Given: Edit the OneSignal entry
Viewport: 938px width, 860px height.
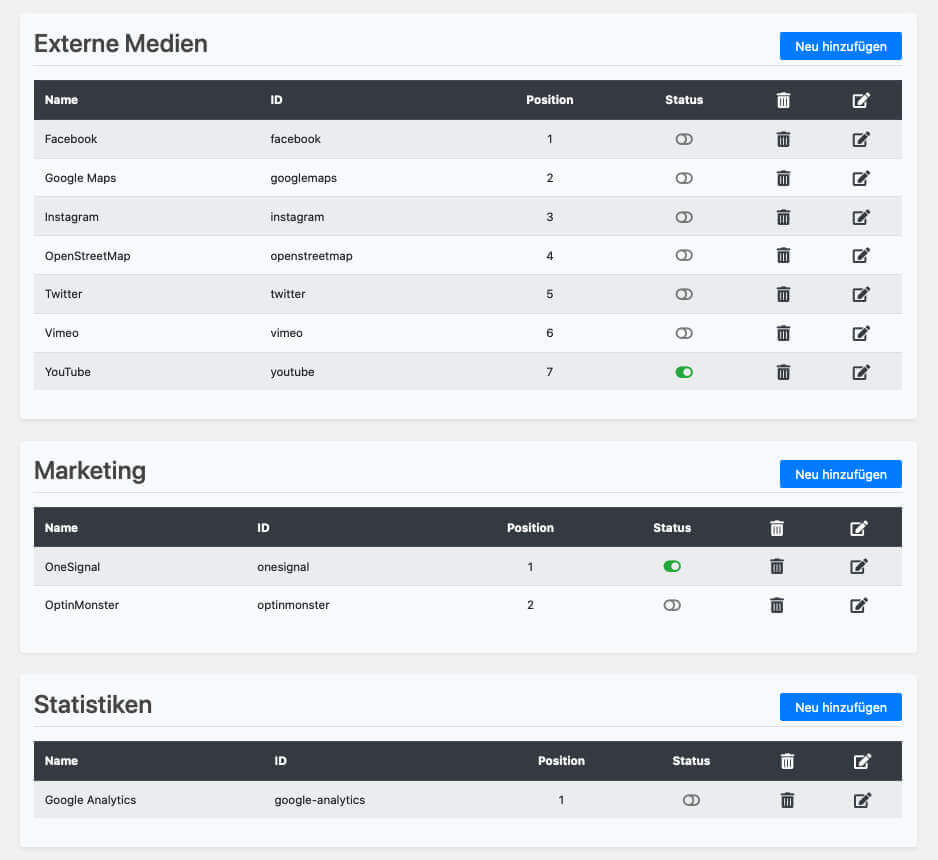Looking at the screenshot, I should 859,566.
